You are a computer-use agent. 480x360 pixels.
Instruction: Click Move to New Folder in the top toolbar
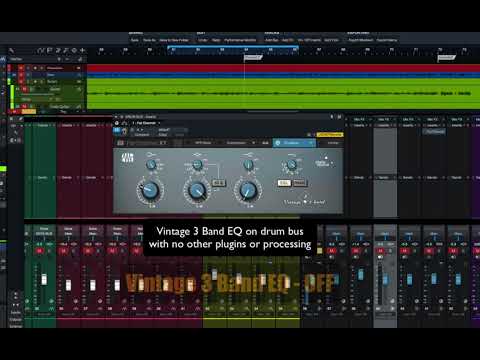pos(174,40)
